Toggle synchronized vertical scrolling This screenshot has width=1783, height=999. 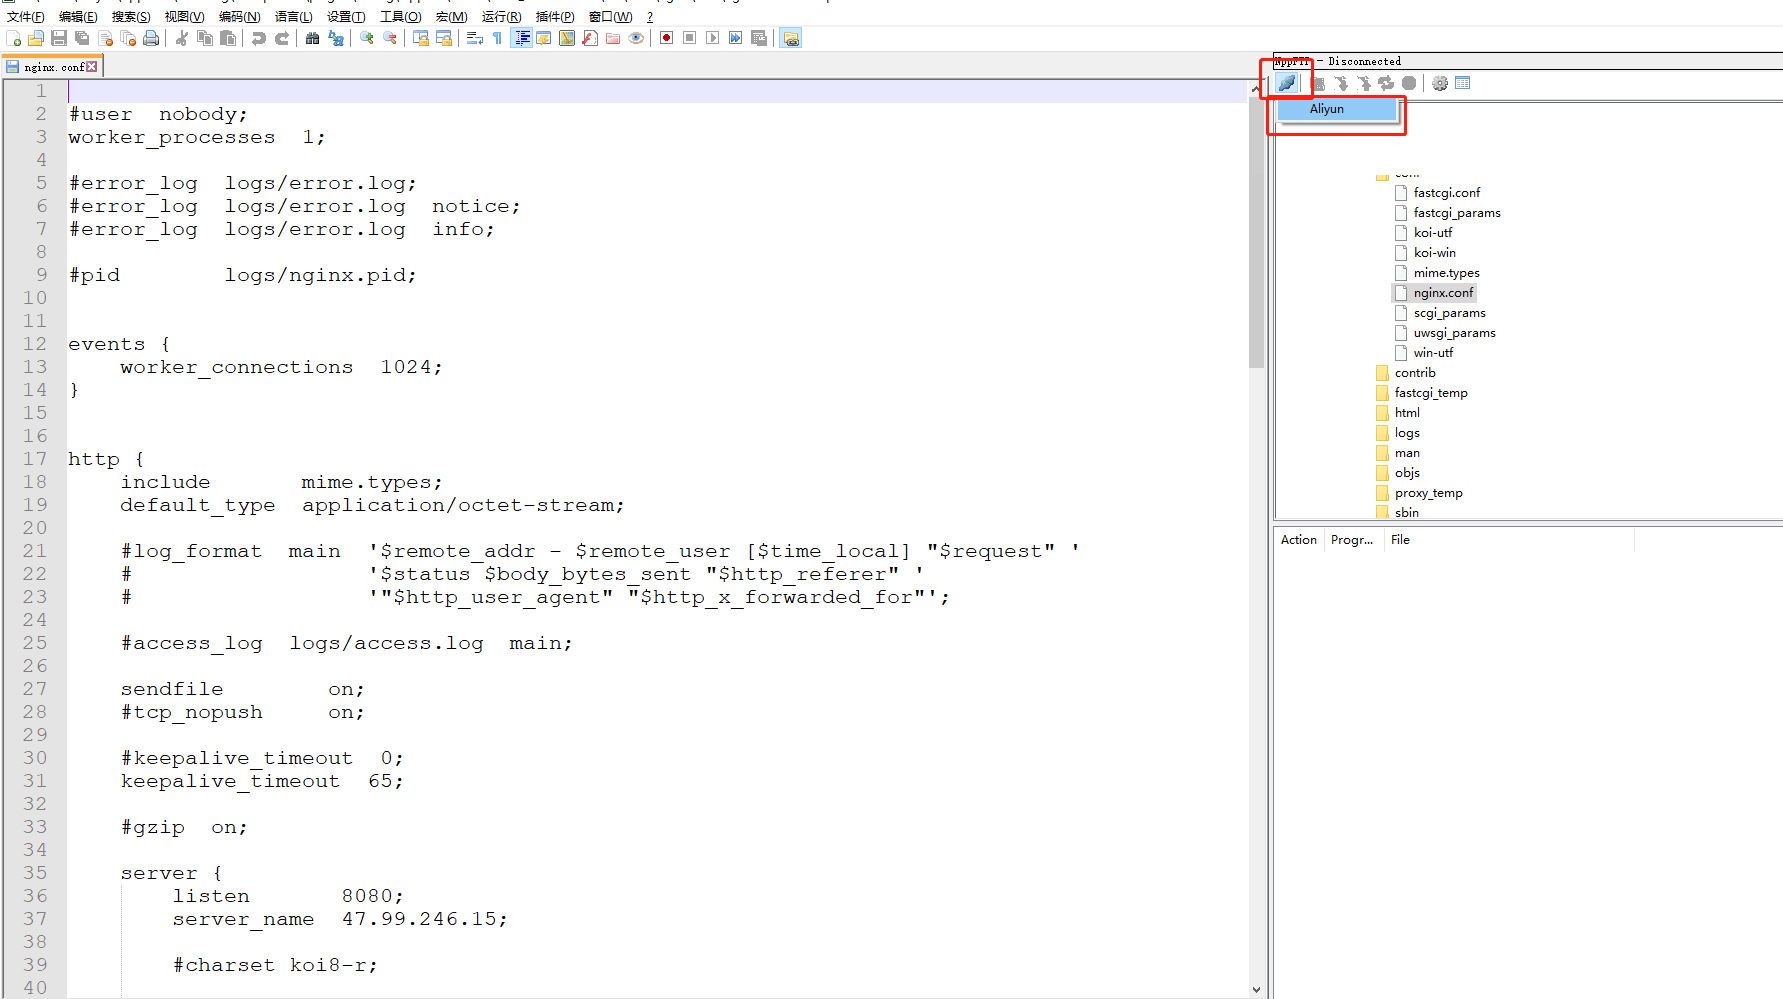(x=421, y=38)
